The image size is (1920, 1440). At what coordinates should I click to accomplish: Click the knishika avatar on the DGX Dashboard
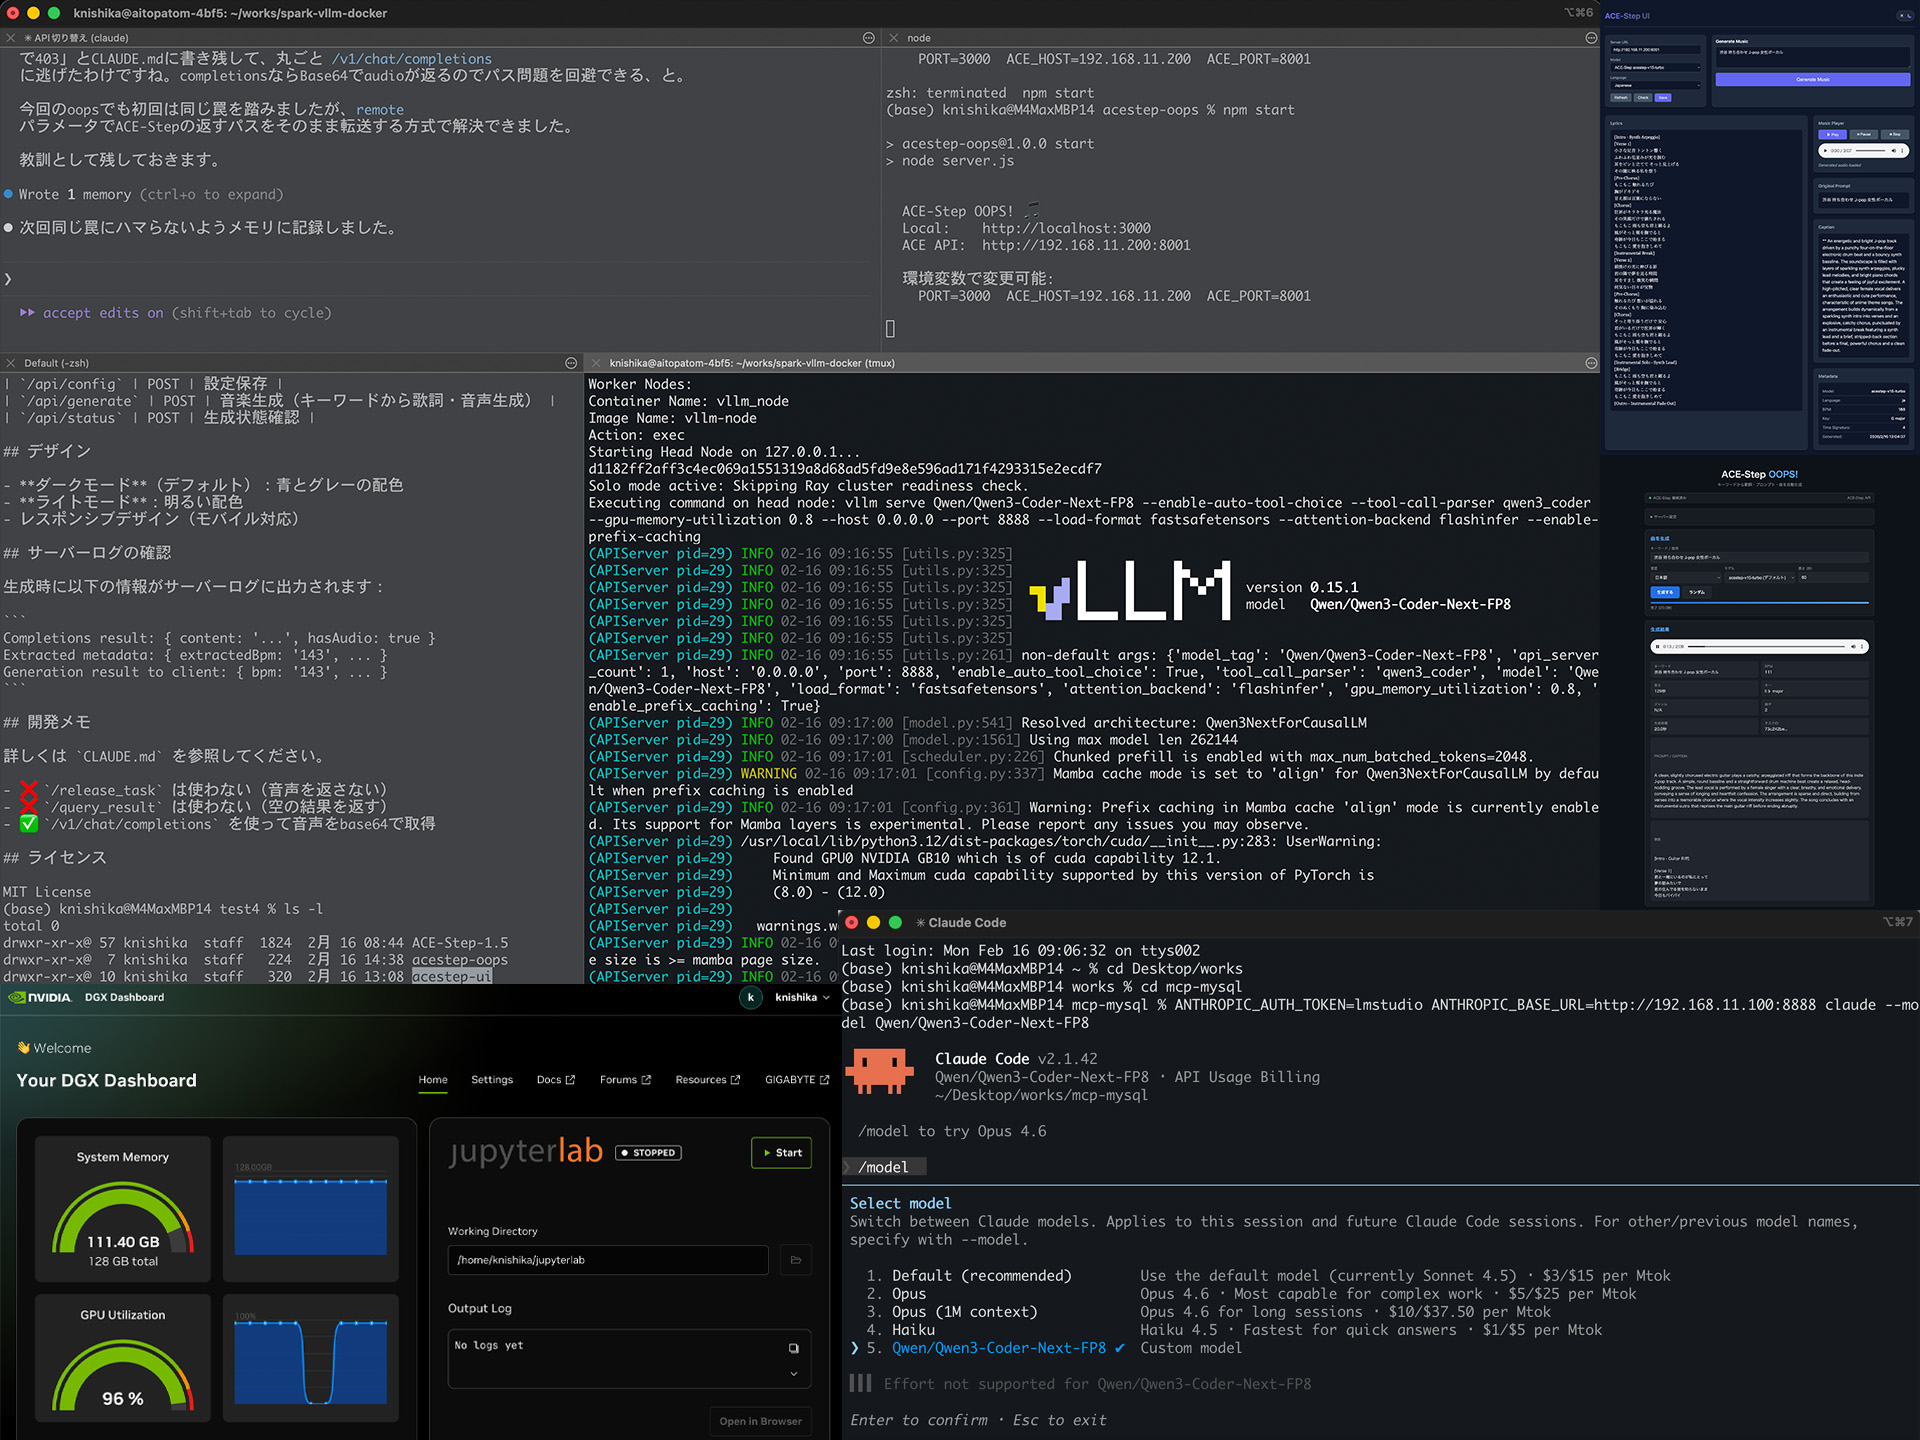click(x=751, y=997)
